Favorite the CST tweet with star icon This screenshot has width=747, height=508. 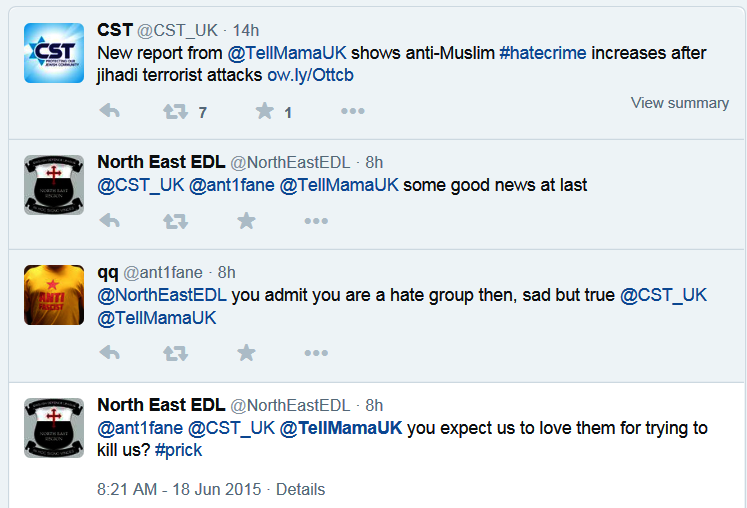264,112
